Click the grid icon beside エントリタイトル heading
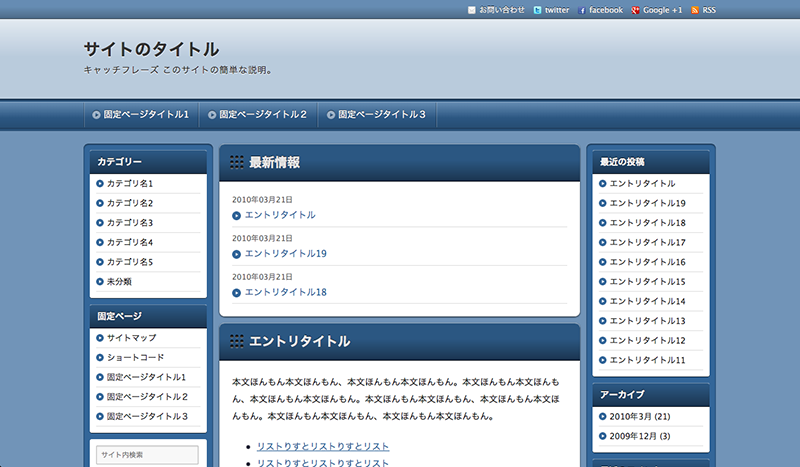The height and width of the screenshot is (467, 800). [x=237, y=341]
